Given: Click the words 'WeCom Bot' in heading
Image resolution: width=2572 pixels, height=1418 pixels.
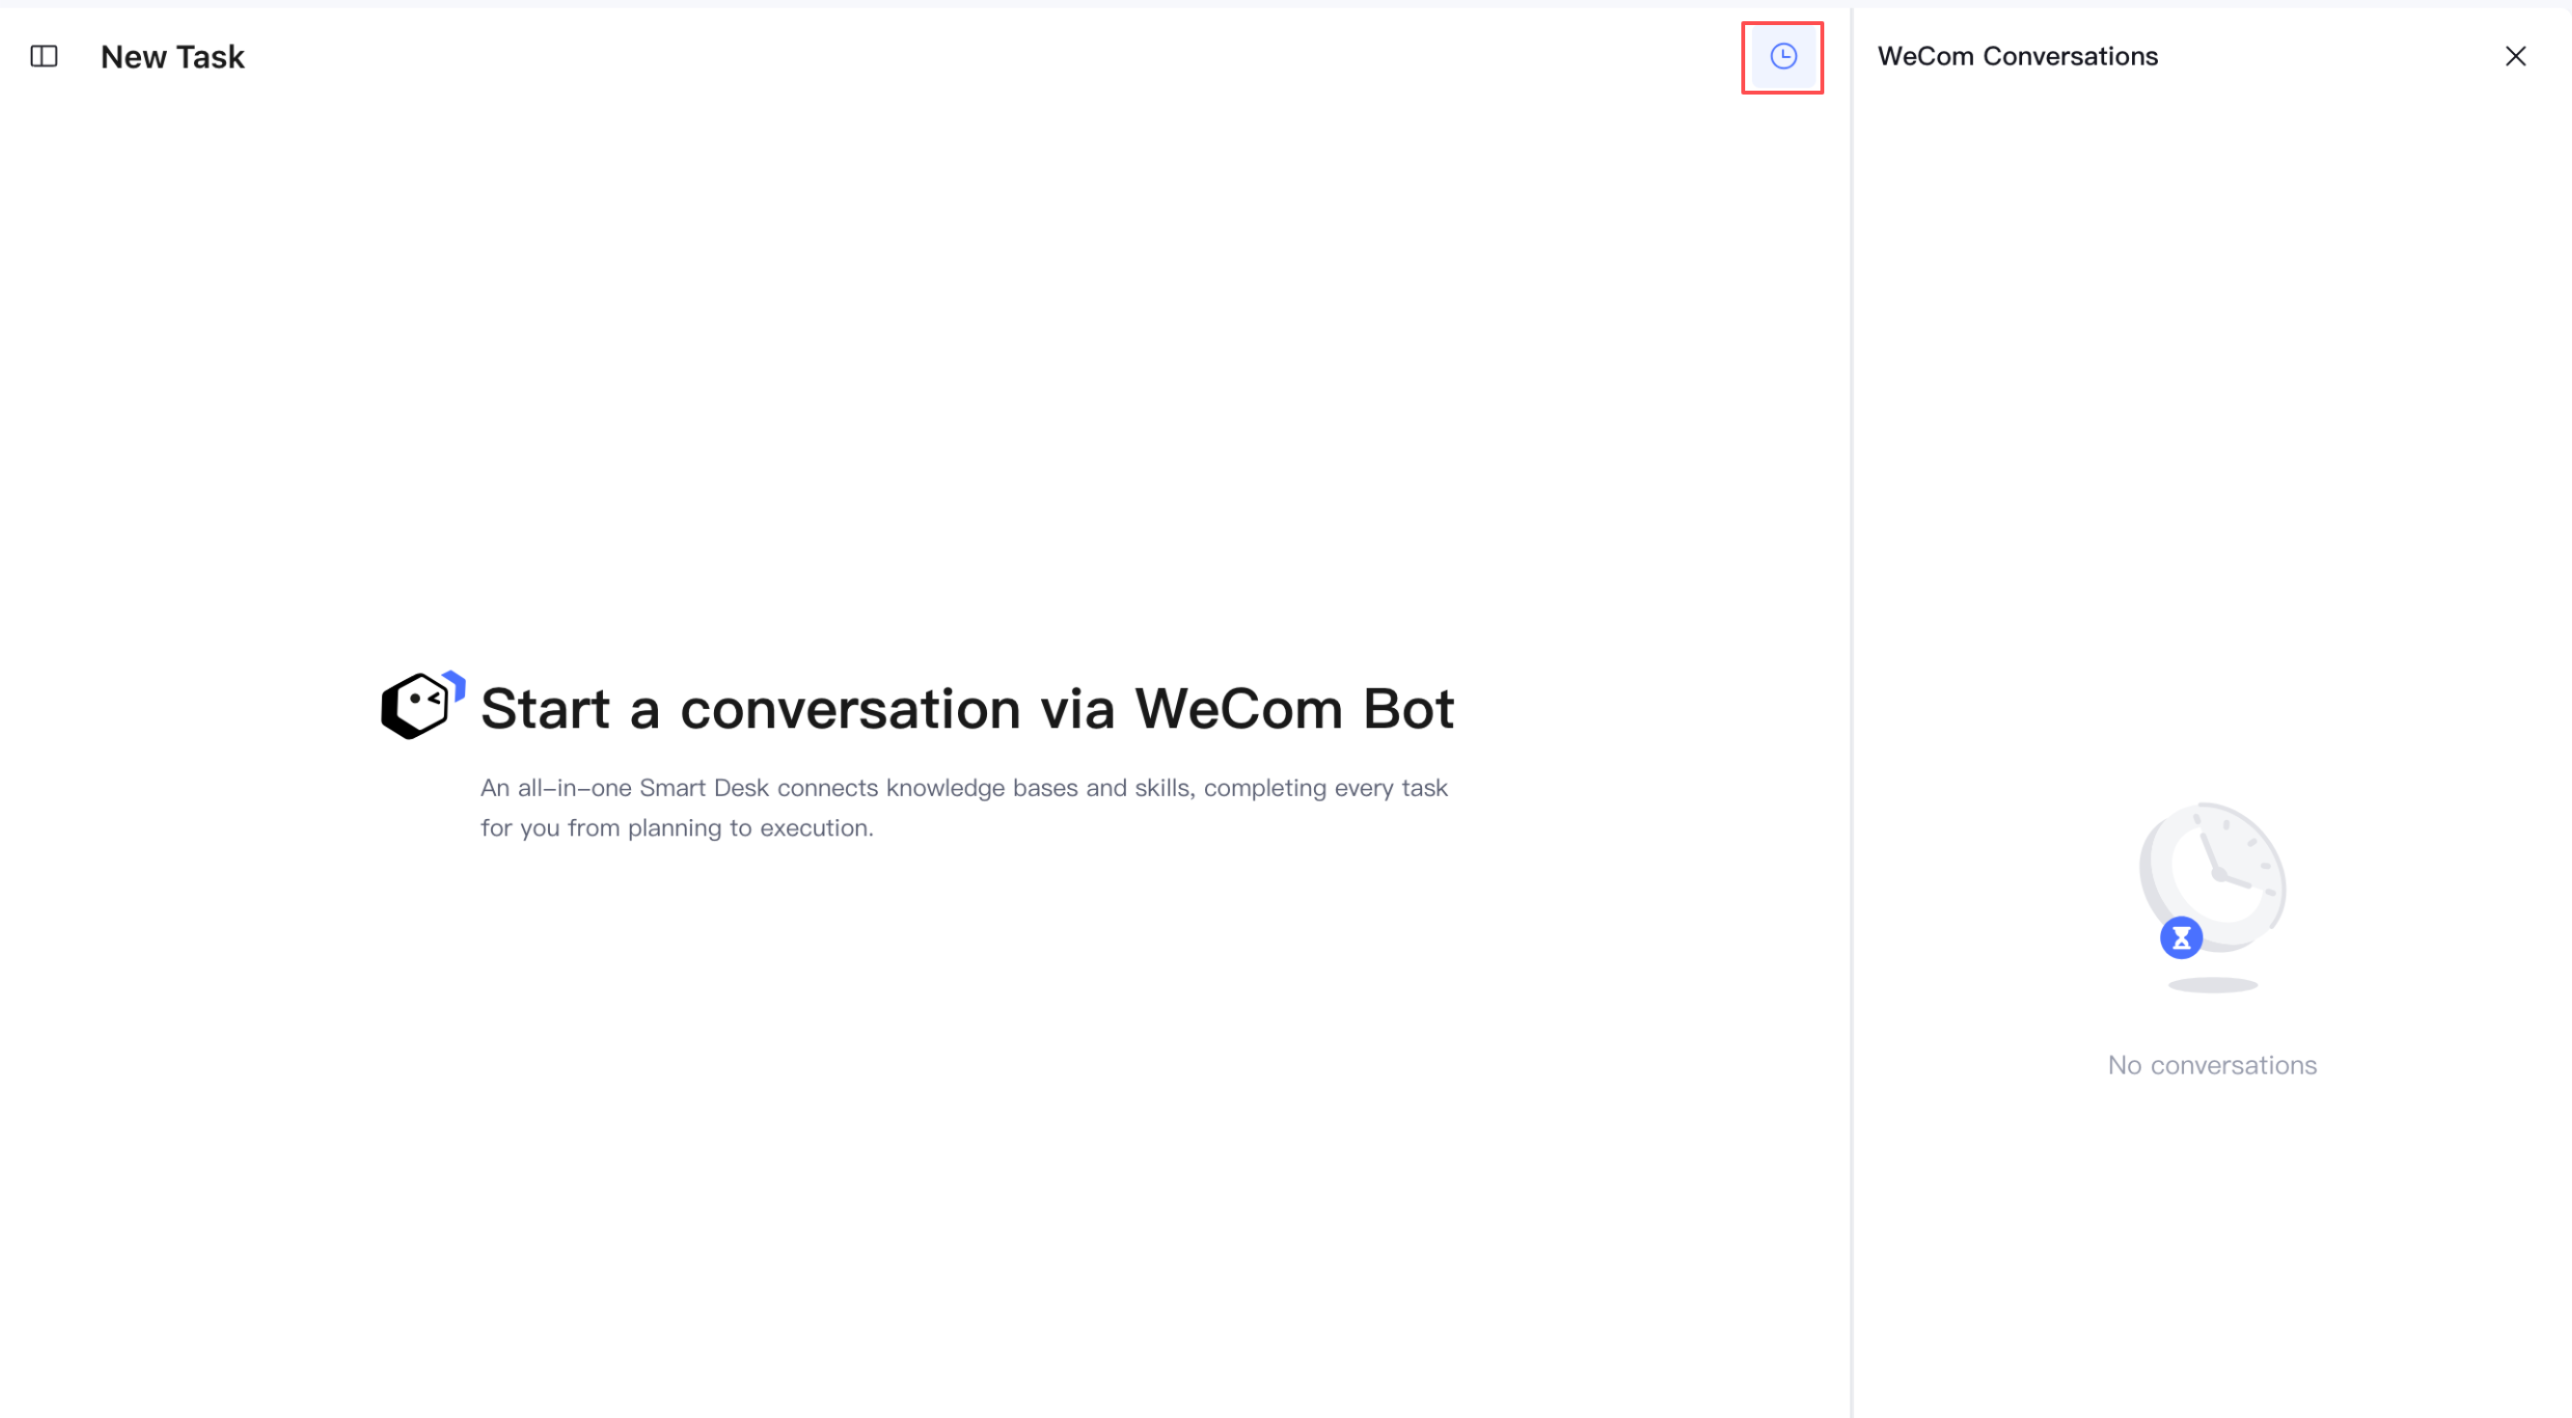Looking at the screenshot, I should point(1295,709).
